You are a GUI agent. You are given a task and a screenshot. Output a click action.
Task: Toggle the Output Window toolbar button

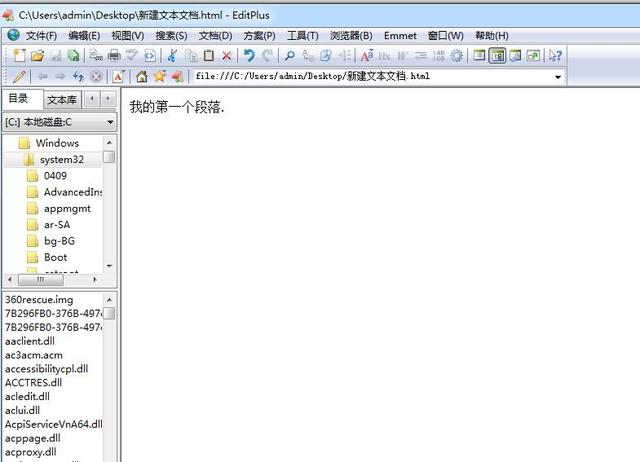point(515,55)
